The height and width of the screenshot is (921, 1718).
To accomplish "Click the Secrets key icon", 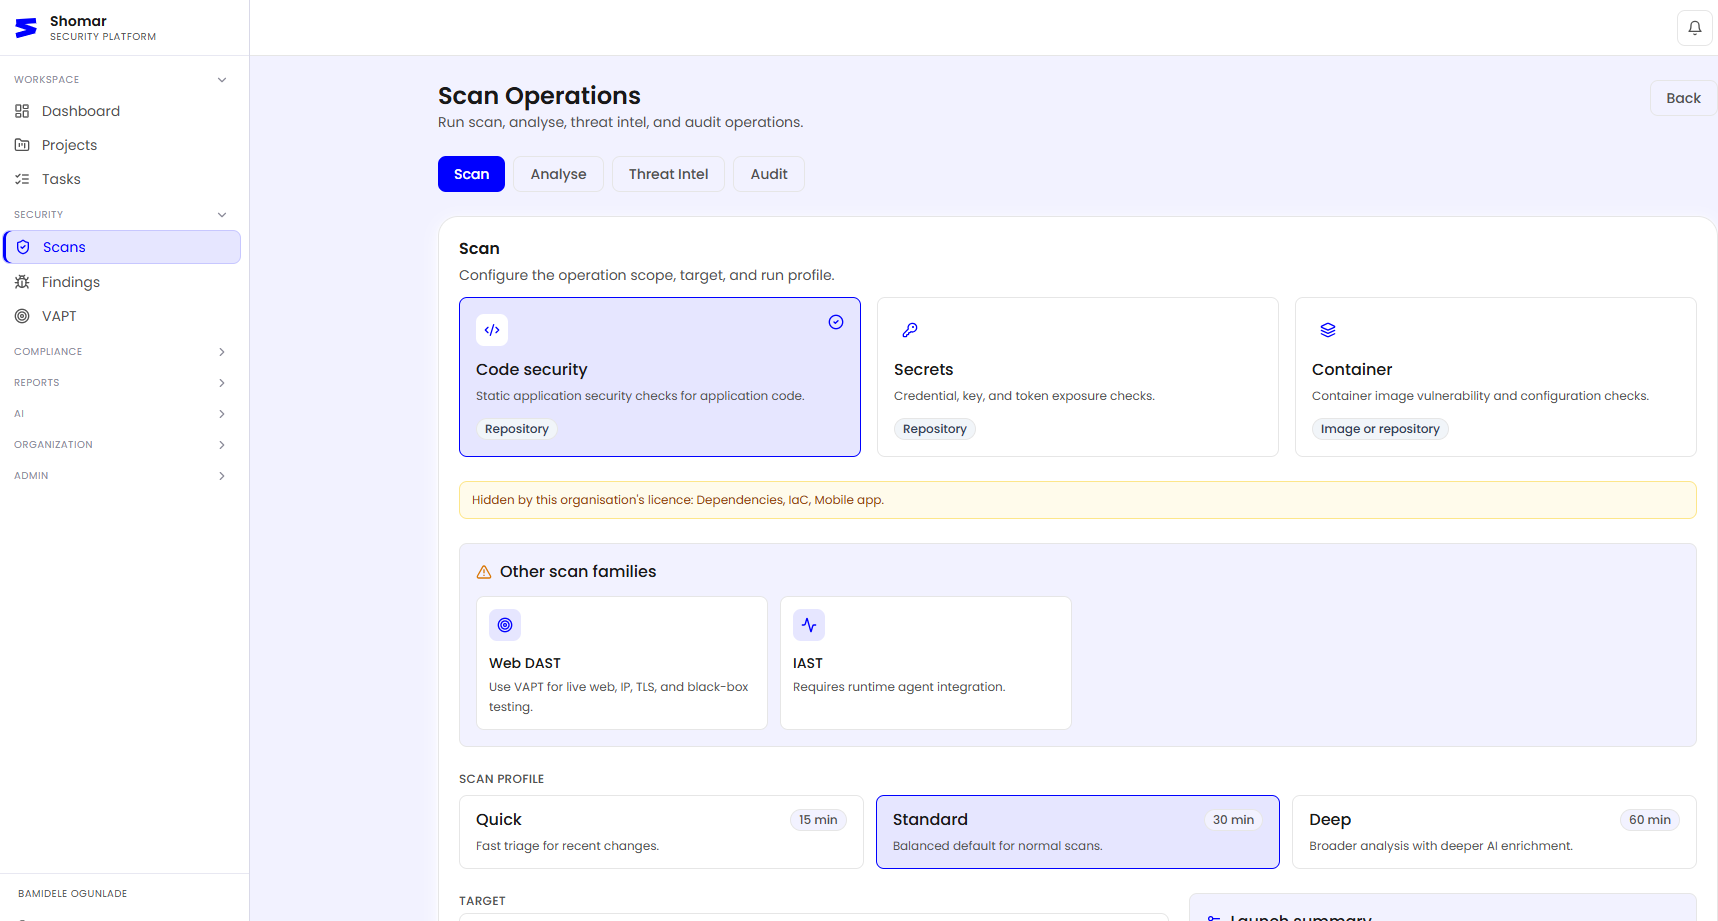I will [x=910, y=330].
